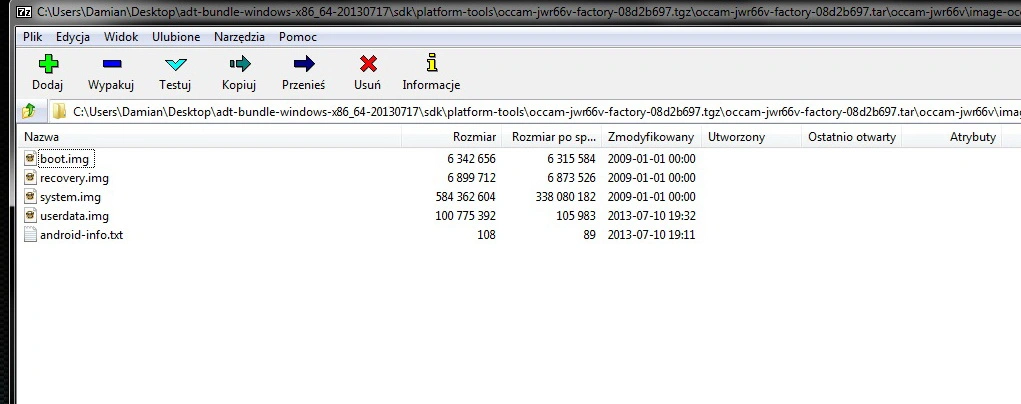Click the Usuń red delete icon
The height and width of the screenshot is (404, 1021).
click(367, 66)
